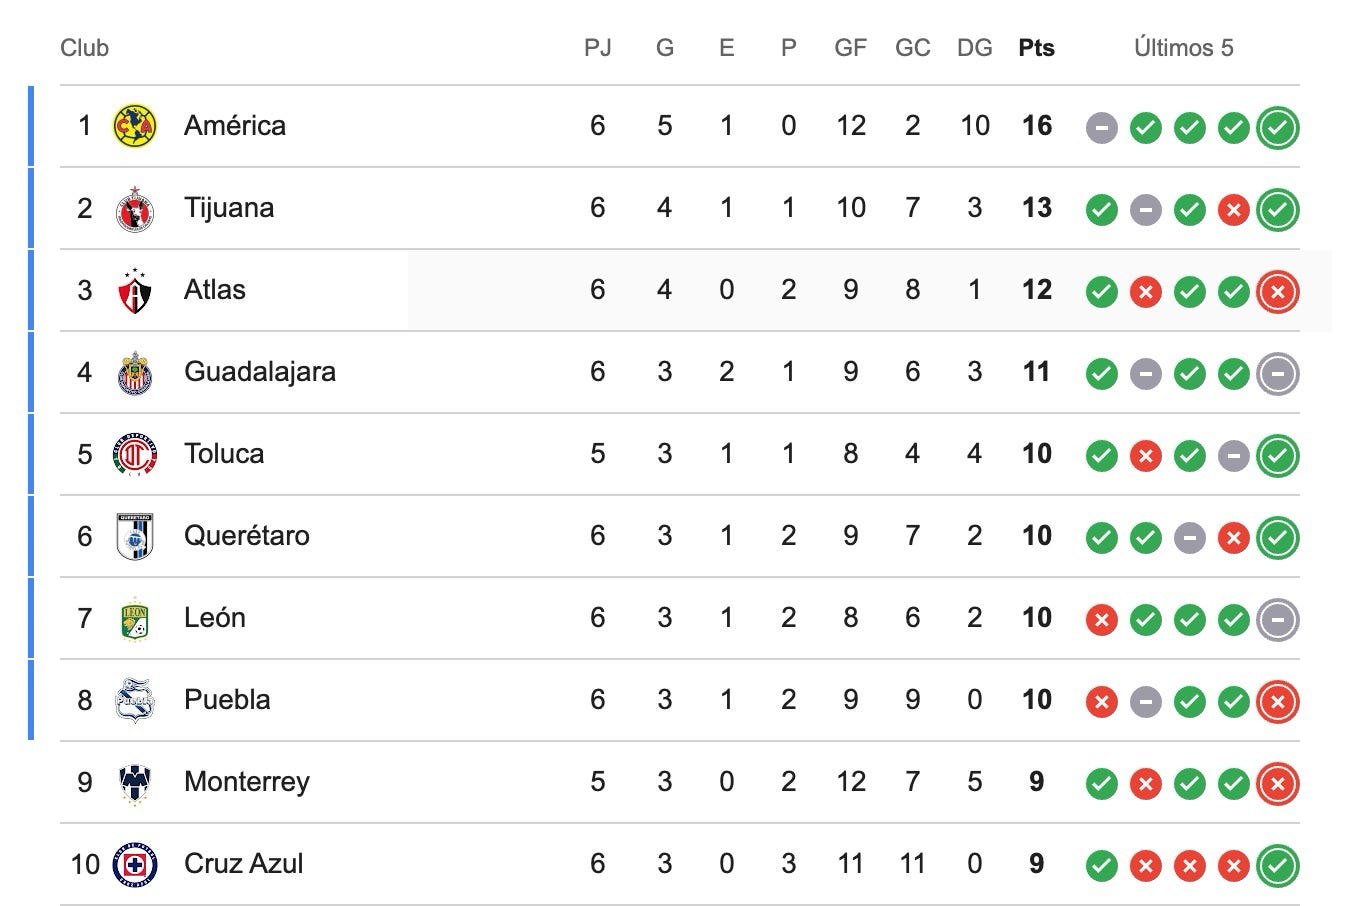Image resolution: width=1352 pixels, height=906 pixels.
Task: Select Atlas's most recent loss indicator
Action: [x=1278, y=291]
